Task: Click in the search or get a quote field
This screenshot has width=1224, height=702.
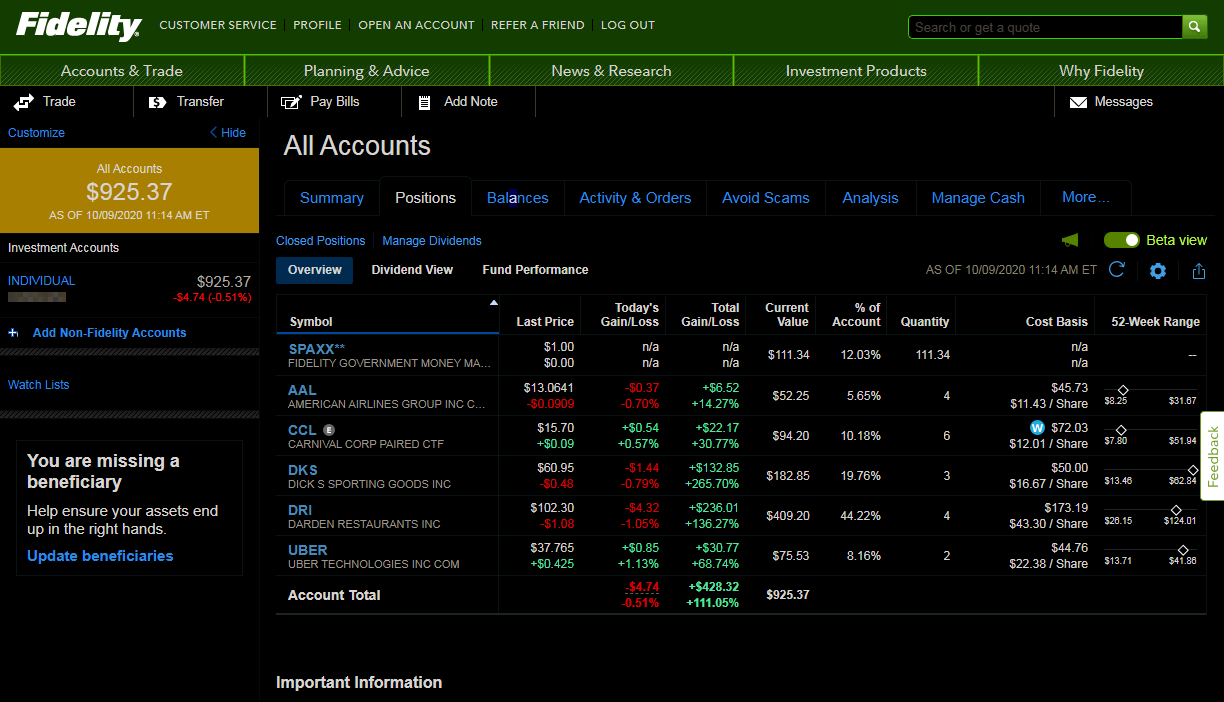Action: pyautogui.click(x=1045, y=27)
